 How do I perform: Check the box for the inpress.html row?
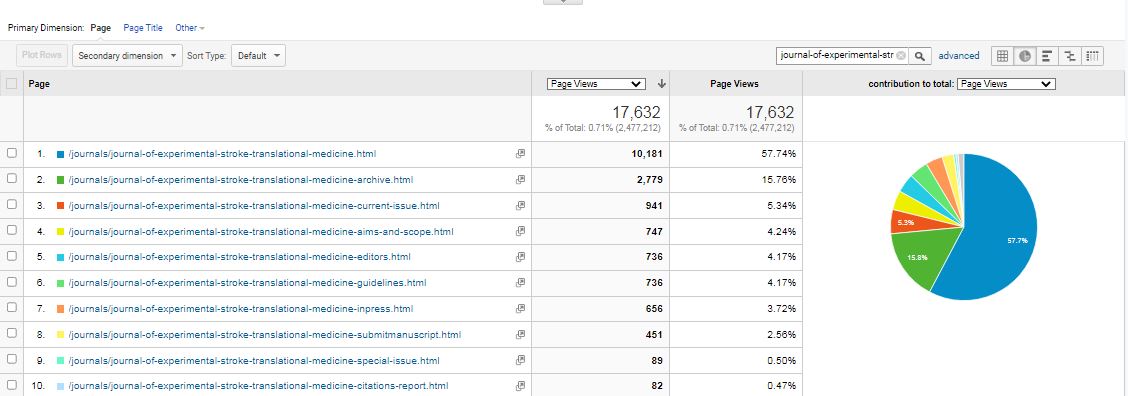(x=12, y=307)
